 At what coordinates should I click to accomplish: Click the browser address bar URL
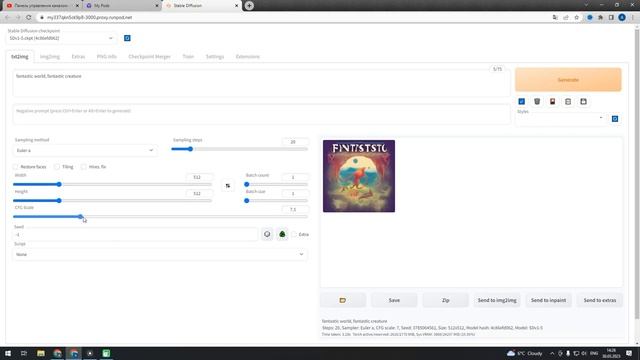click(x=89, y=18)
